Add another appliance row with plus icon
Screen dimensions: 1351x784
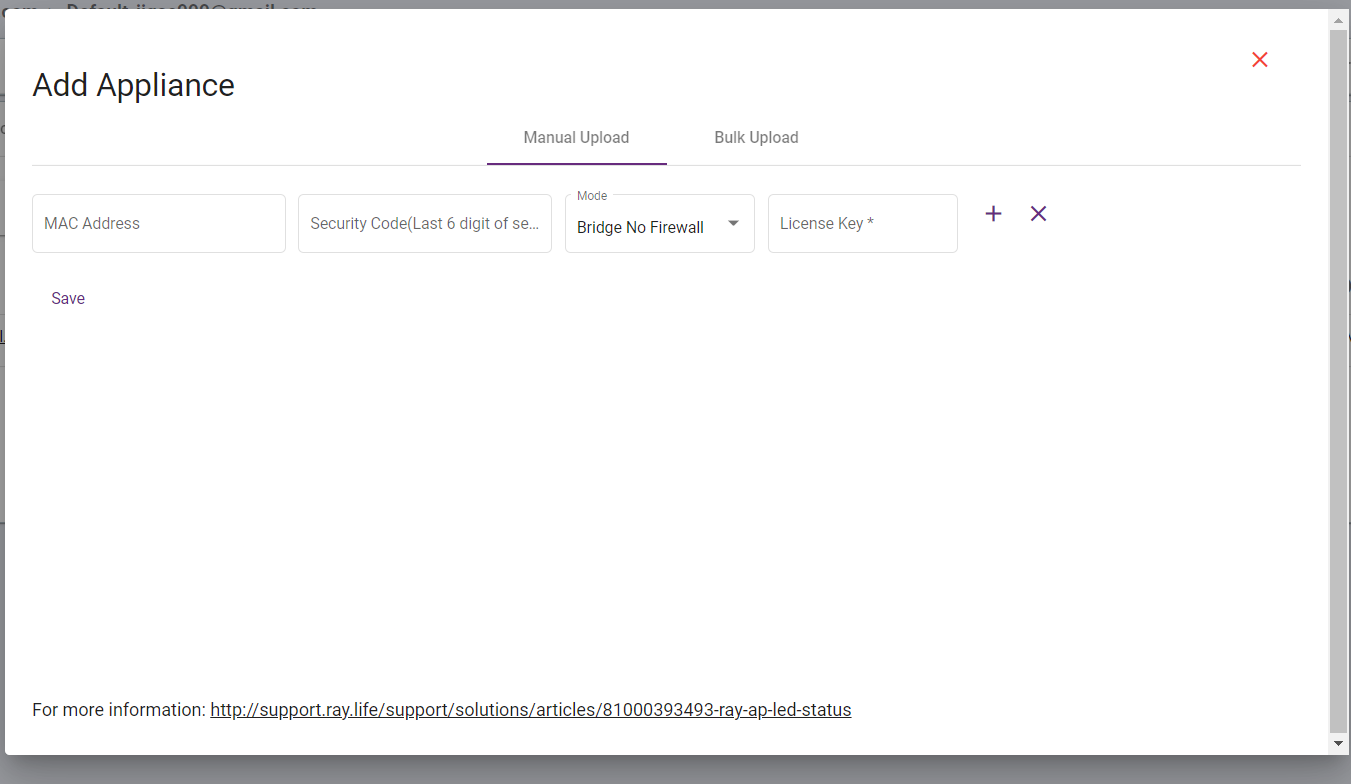point(993,213)
